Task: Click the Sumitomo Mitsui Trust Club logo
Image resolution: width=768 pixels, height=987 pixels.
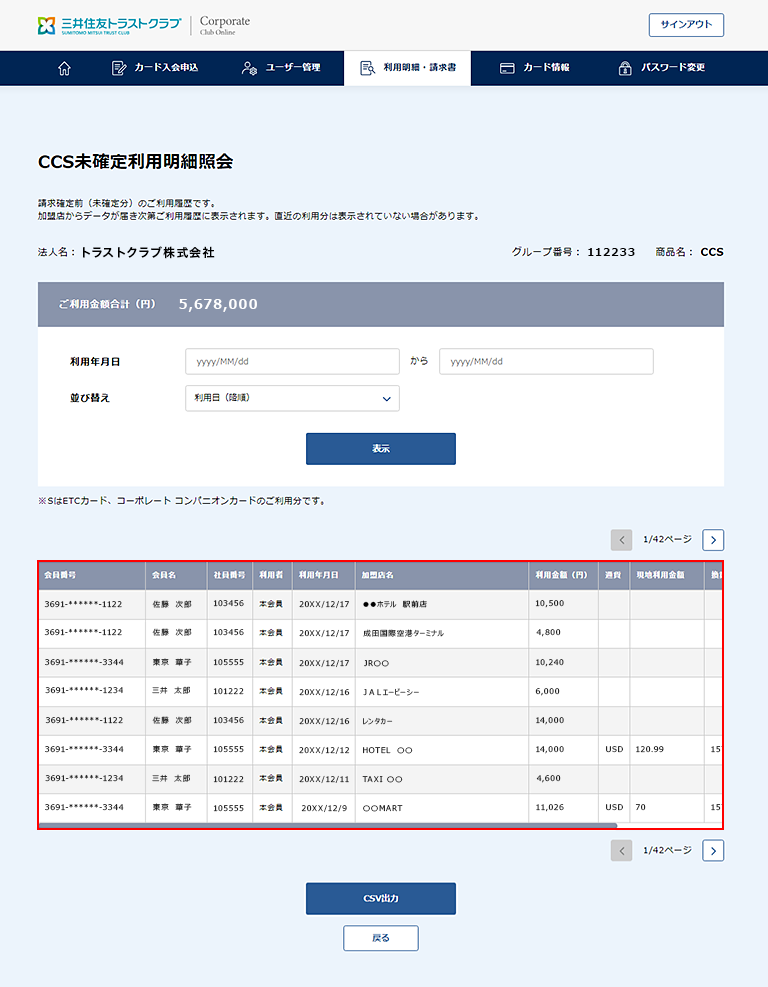Action: click(x=110, y=25)
